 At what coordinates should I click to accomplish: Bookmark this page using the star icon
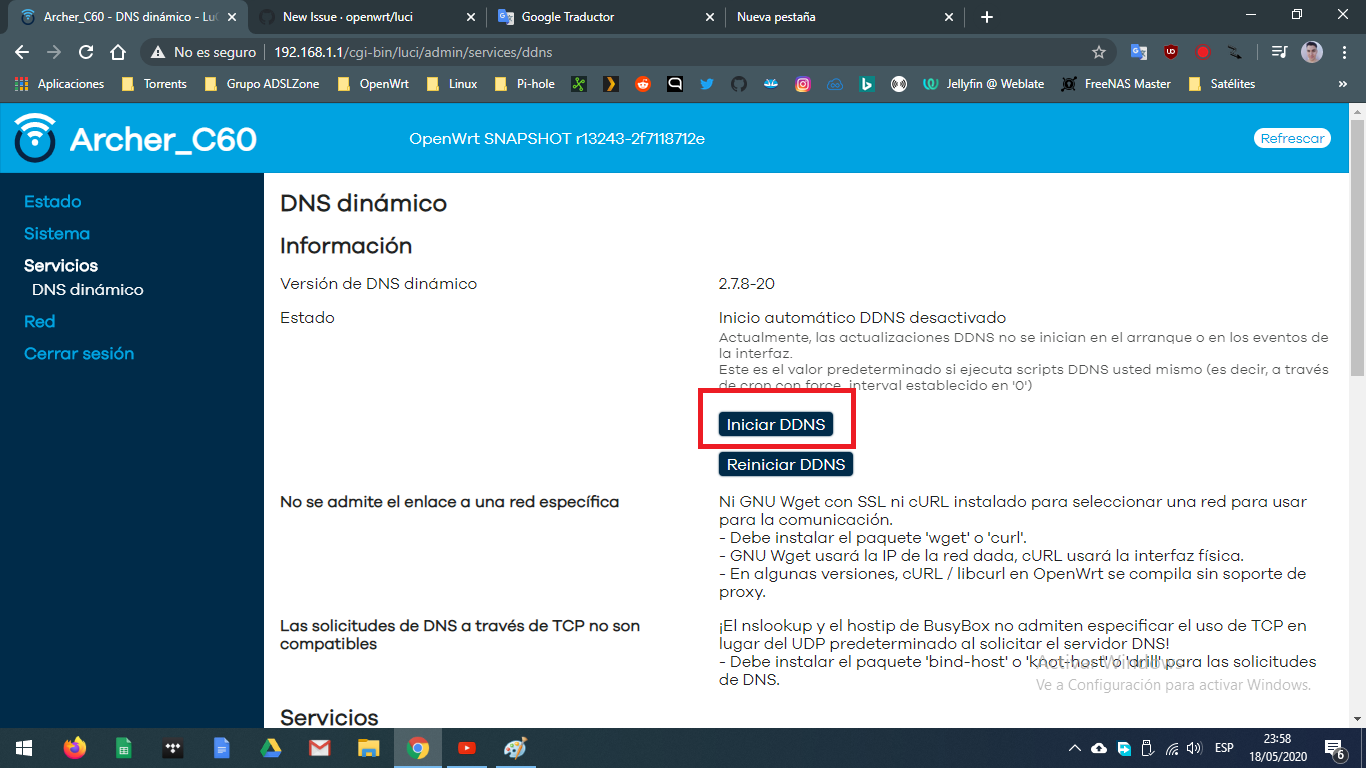tap(1099, 52)
